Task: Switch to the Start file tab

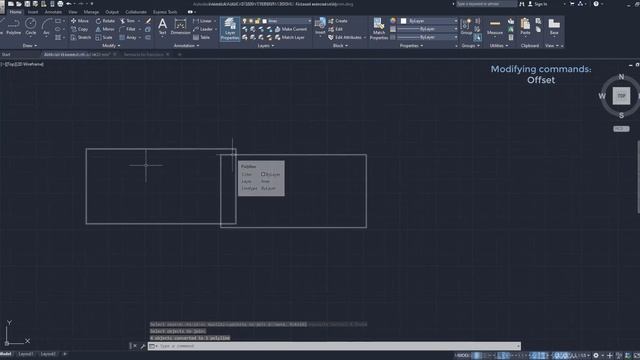Action: tap(6, 54)
